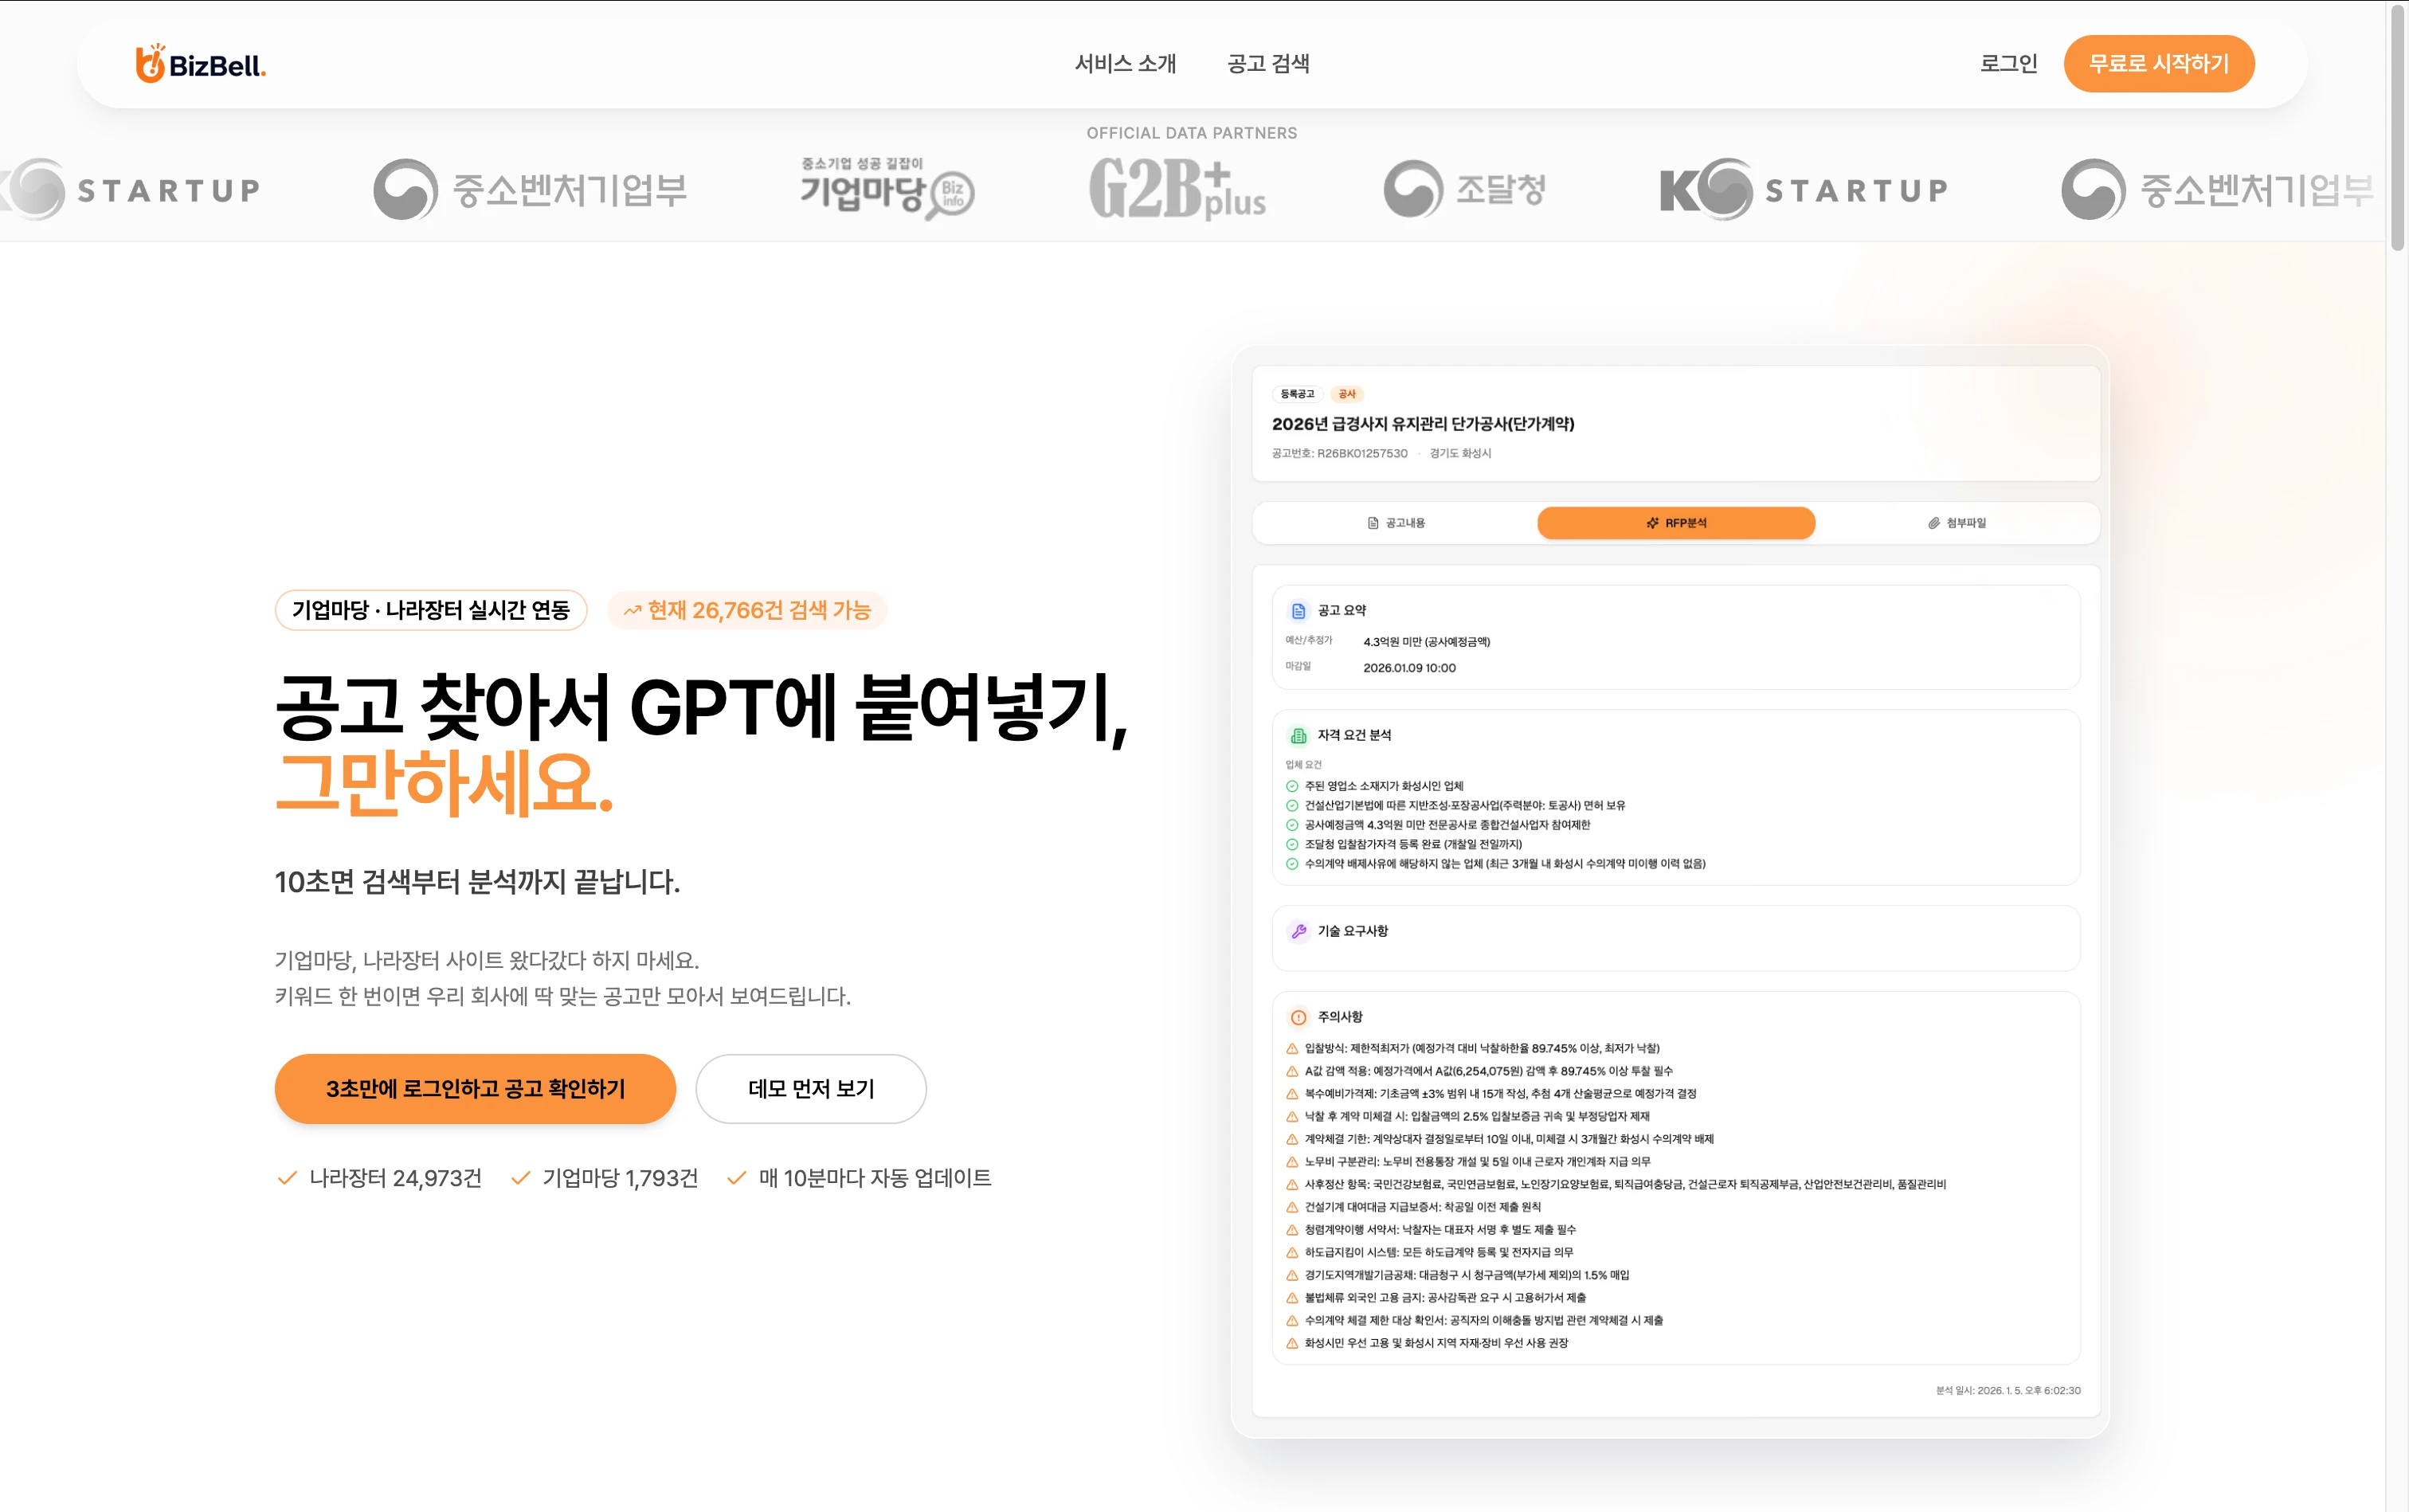Click the BizBell logo icon

pyautogui.click(x=150, y=64)
